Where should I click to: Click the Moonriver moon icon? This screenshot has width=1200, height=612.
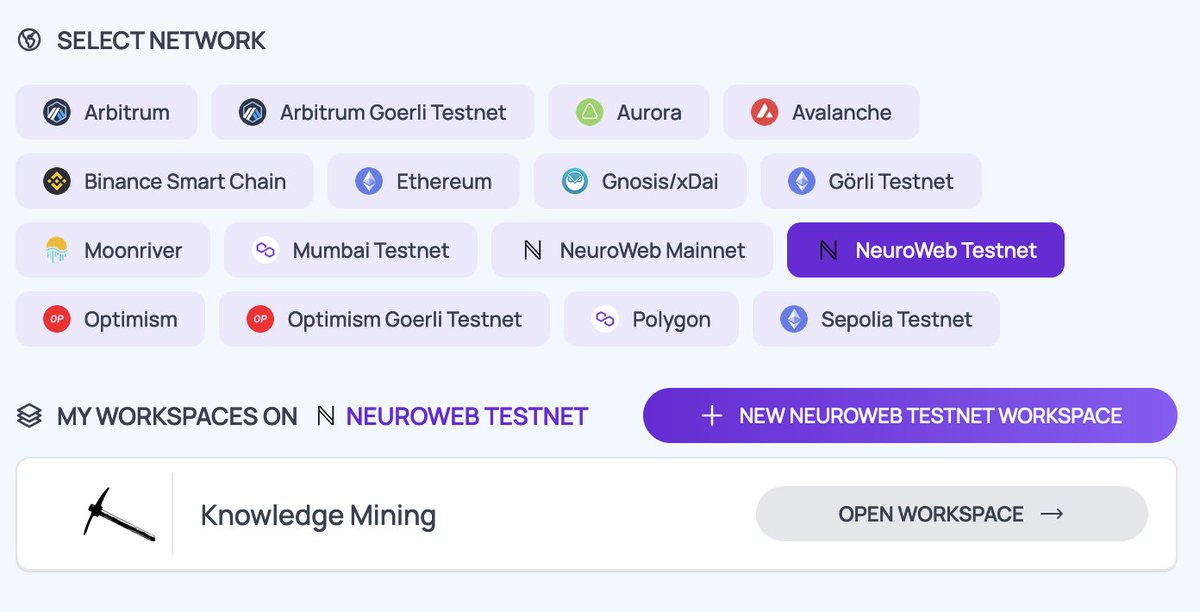pyautogui.click(x=56, y=250)
